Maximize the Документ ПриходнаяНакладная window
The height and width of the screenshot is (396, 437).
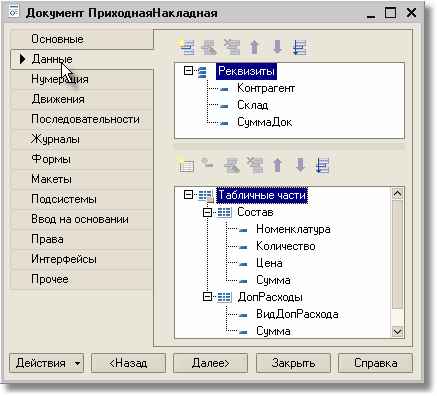(x=390, y=13)
